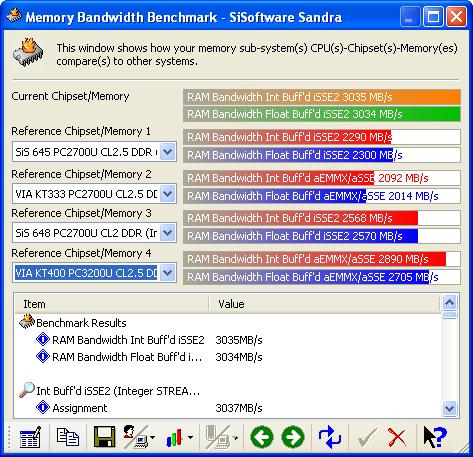This screenshot has height=457, width=473.
Task: Select the Assignment row label
Action: tap(80, 408)
